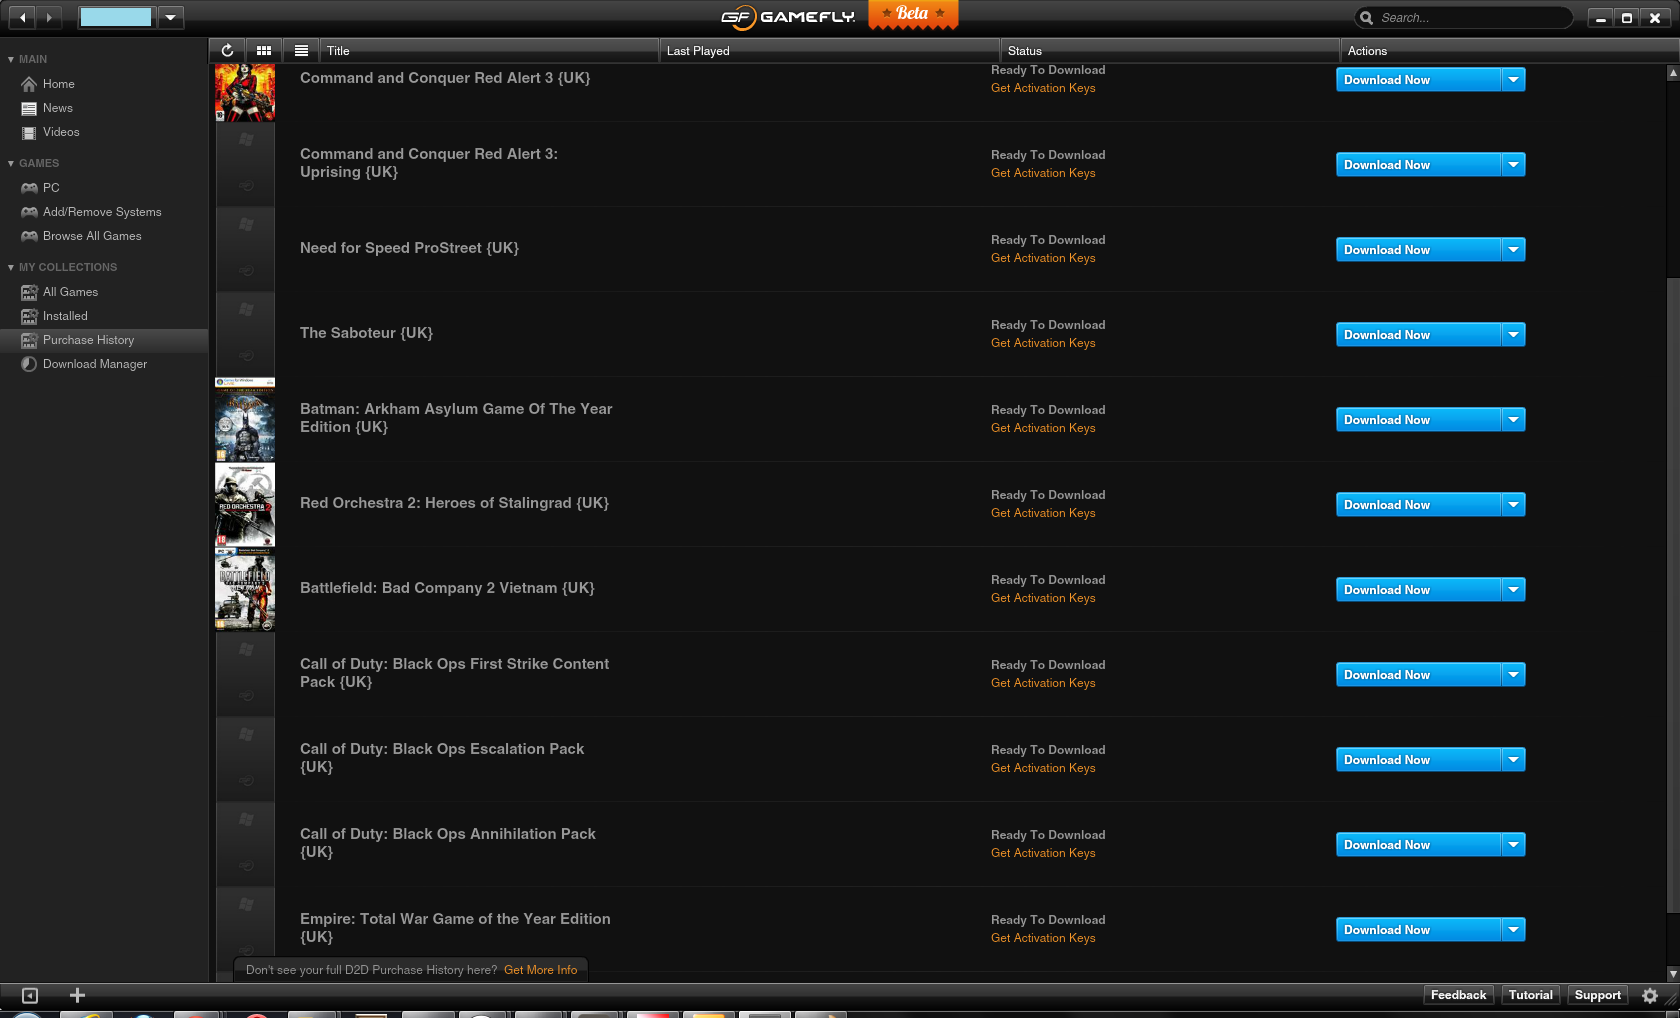This screenshot has width=1680, height=1018.
Task: Click the Home house icon
Action: pos(29,84)
